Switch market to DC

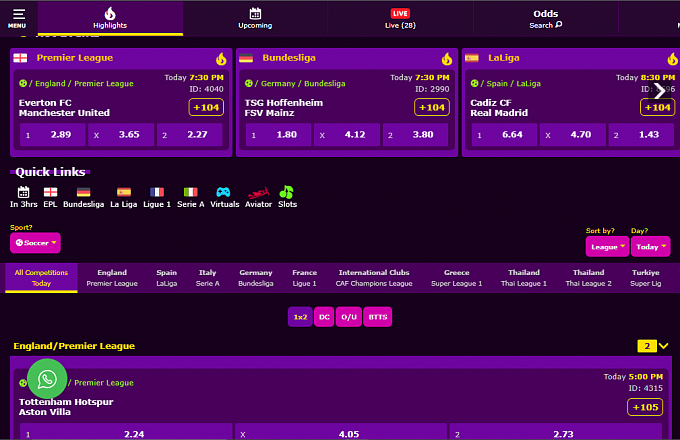pos(324,317)
